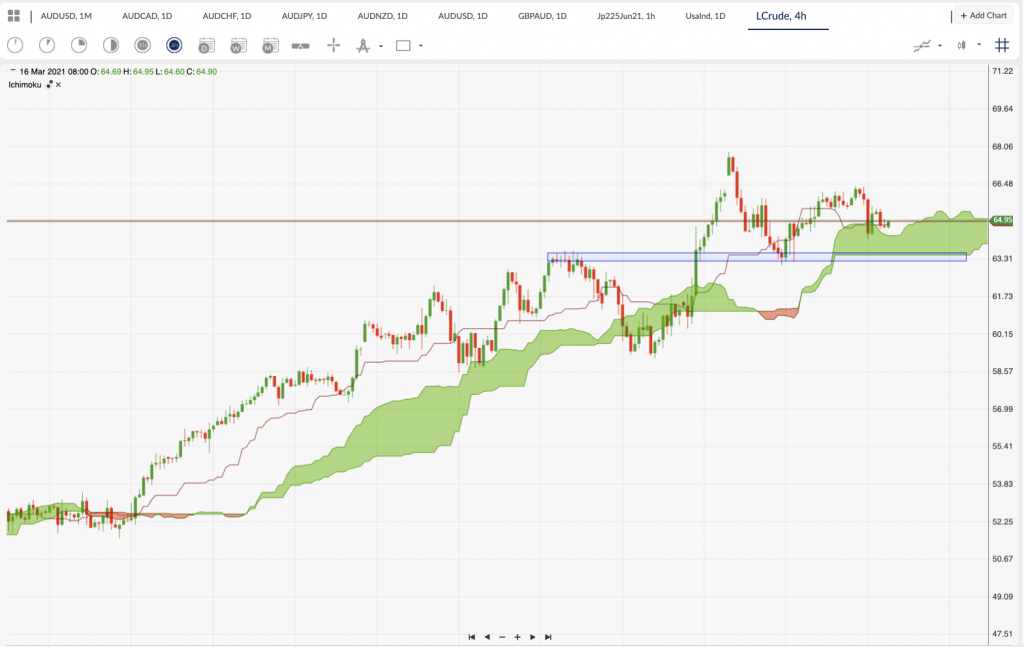The width and height of the screenshot is (1024, 647).
Task: Collapse the OHLC legend with the minus
Action: coord(12,70)
